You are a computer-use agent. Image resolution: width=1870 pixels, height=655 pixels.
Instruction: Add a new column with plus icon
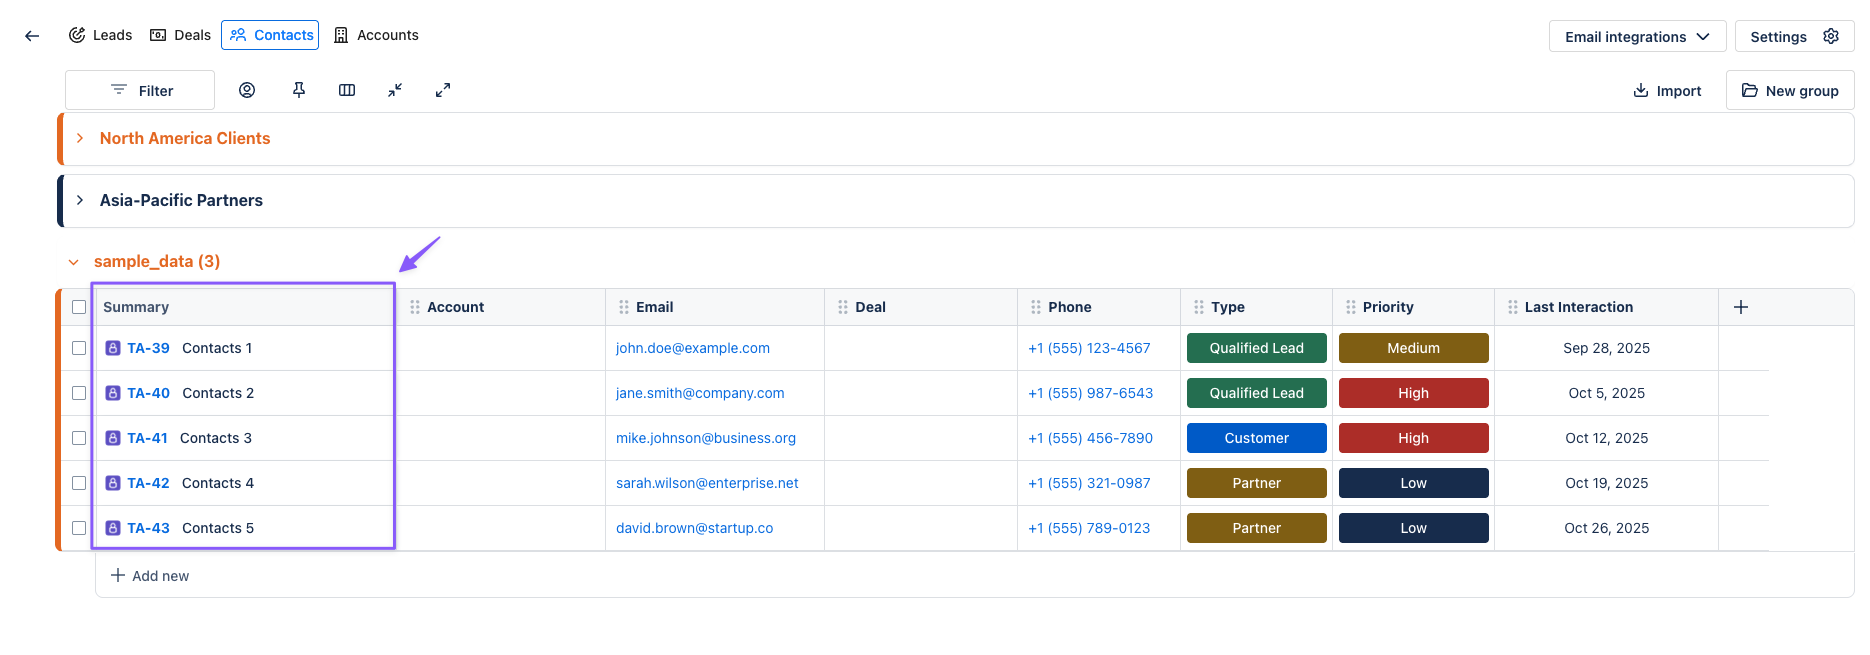(1741, 307)
